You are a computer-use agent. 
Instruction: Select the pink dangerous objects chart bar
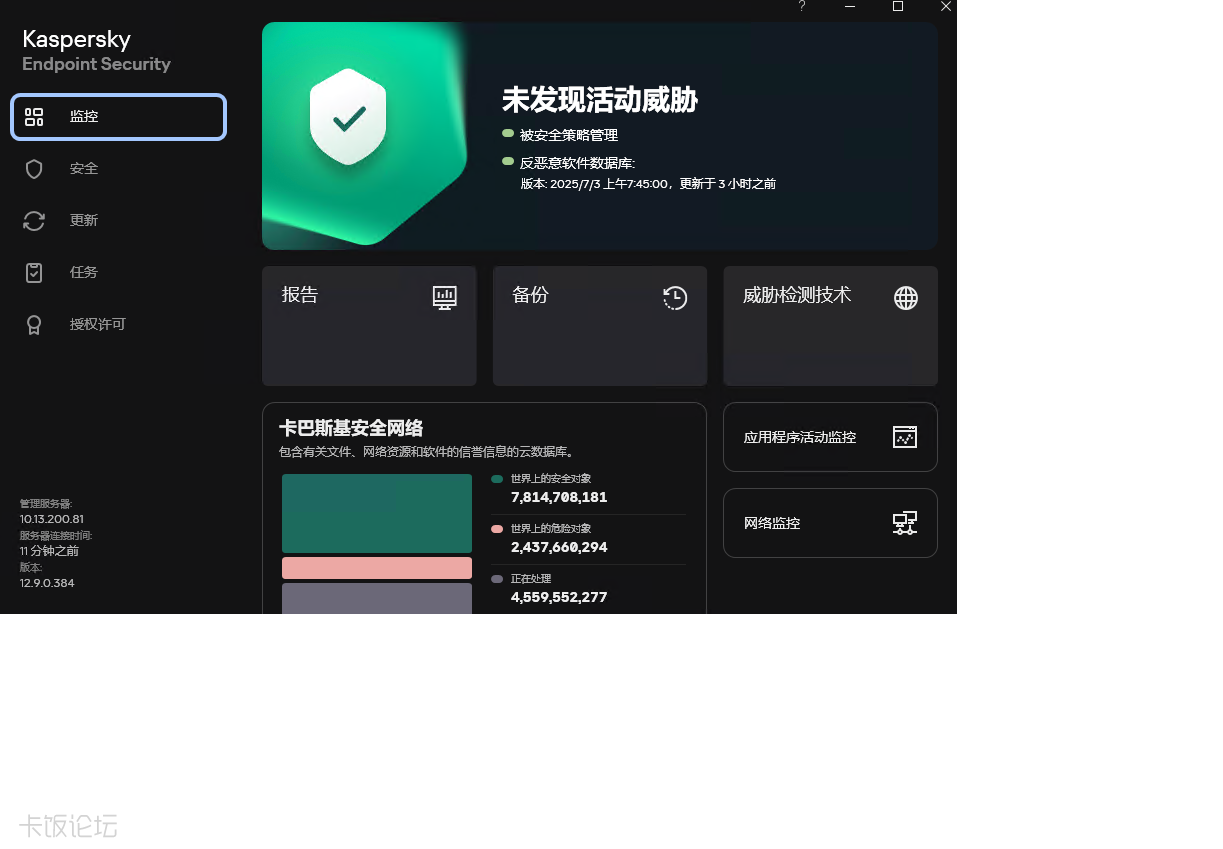click(377, 568)
